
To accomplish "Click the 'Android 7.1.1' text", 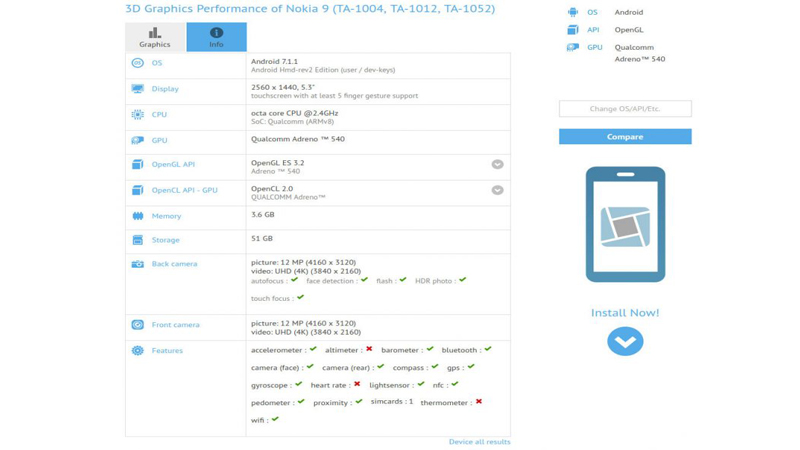I will [274, 61].
